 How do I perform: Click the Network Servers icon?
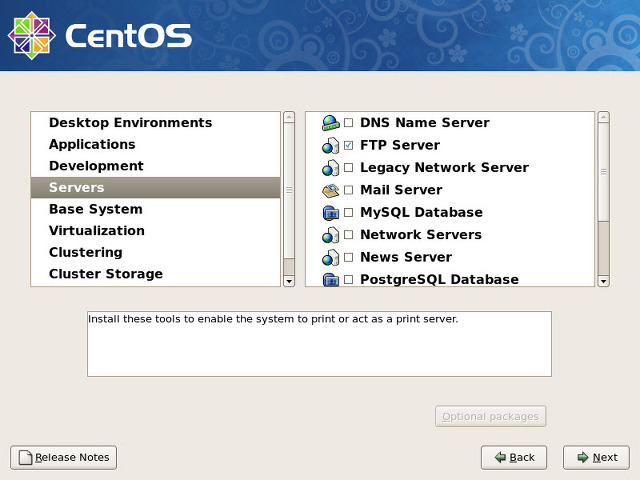pyautogui.click(x=331, y=235)
